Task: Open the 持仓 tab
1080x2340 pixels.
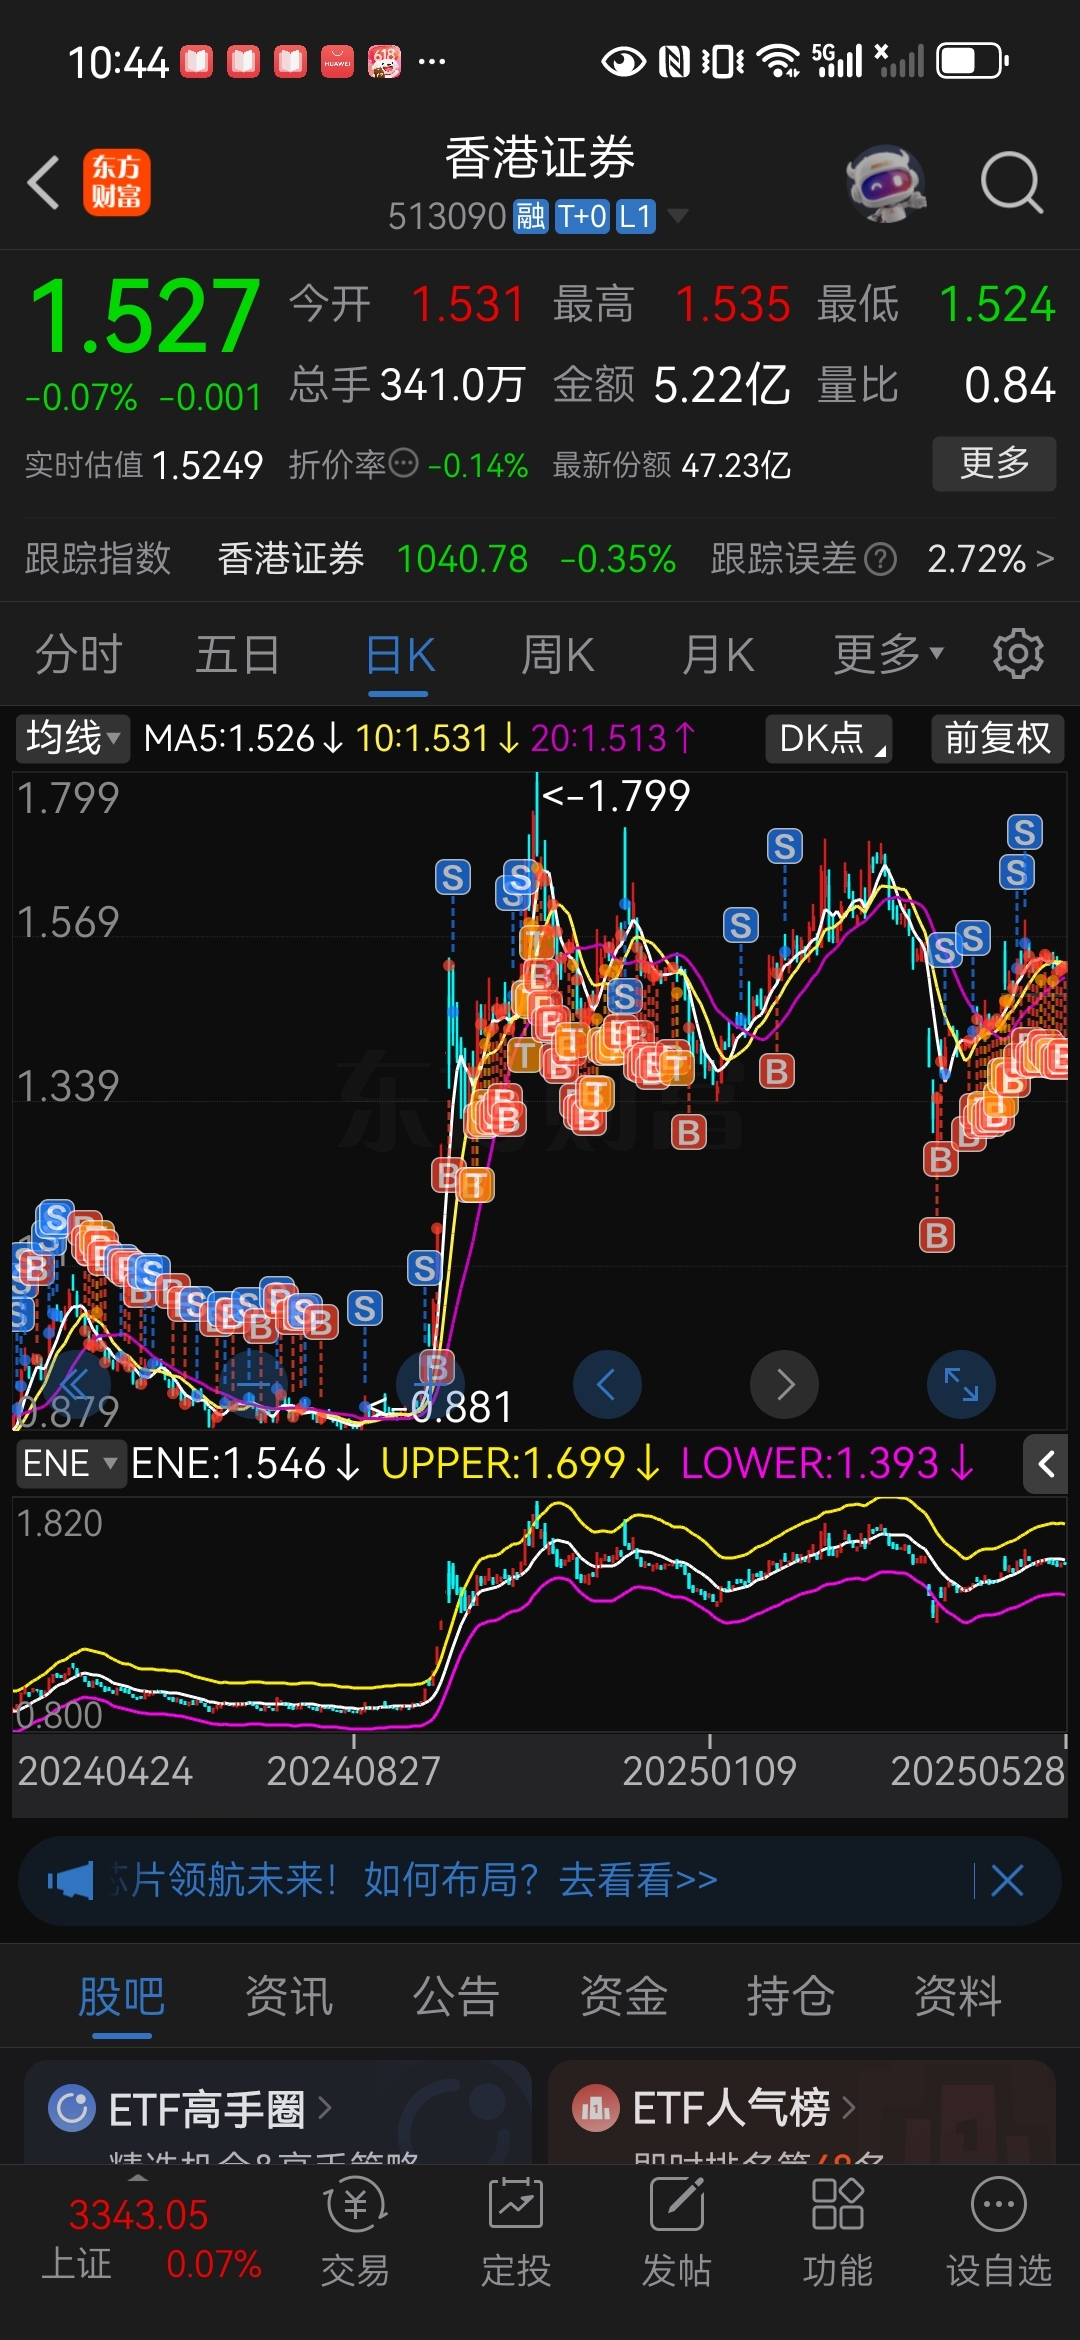Action: 791,1997
